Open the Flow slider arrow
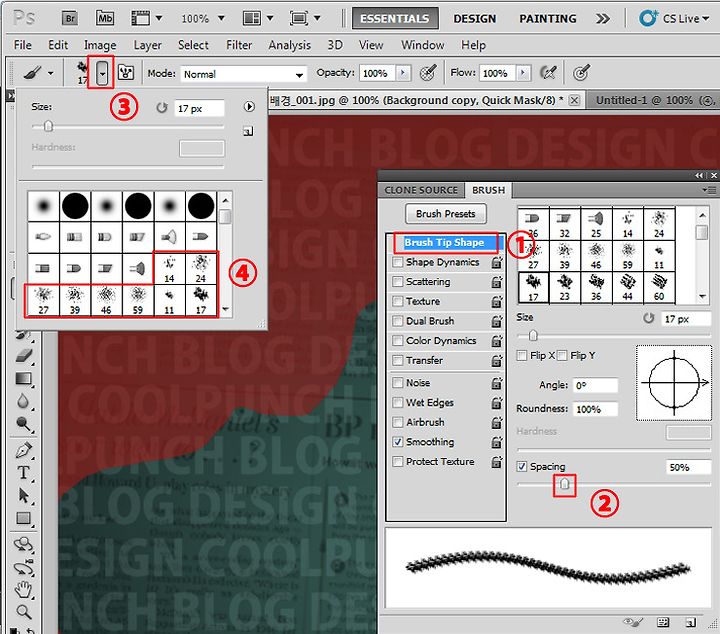720x634 pixels. coord(523,73)
